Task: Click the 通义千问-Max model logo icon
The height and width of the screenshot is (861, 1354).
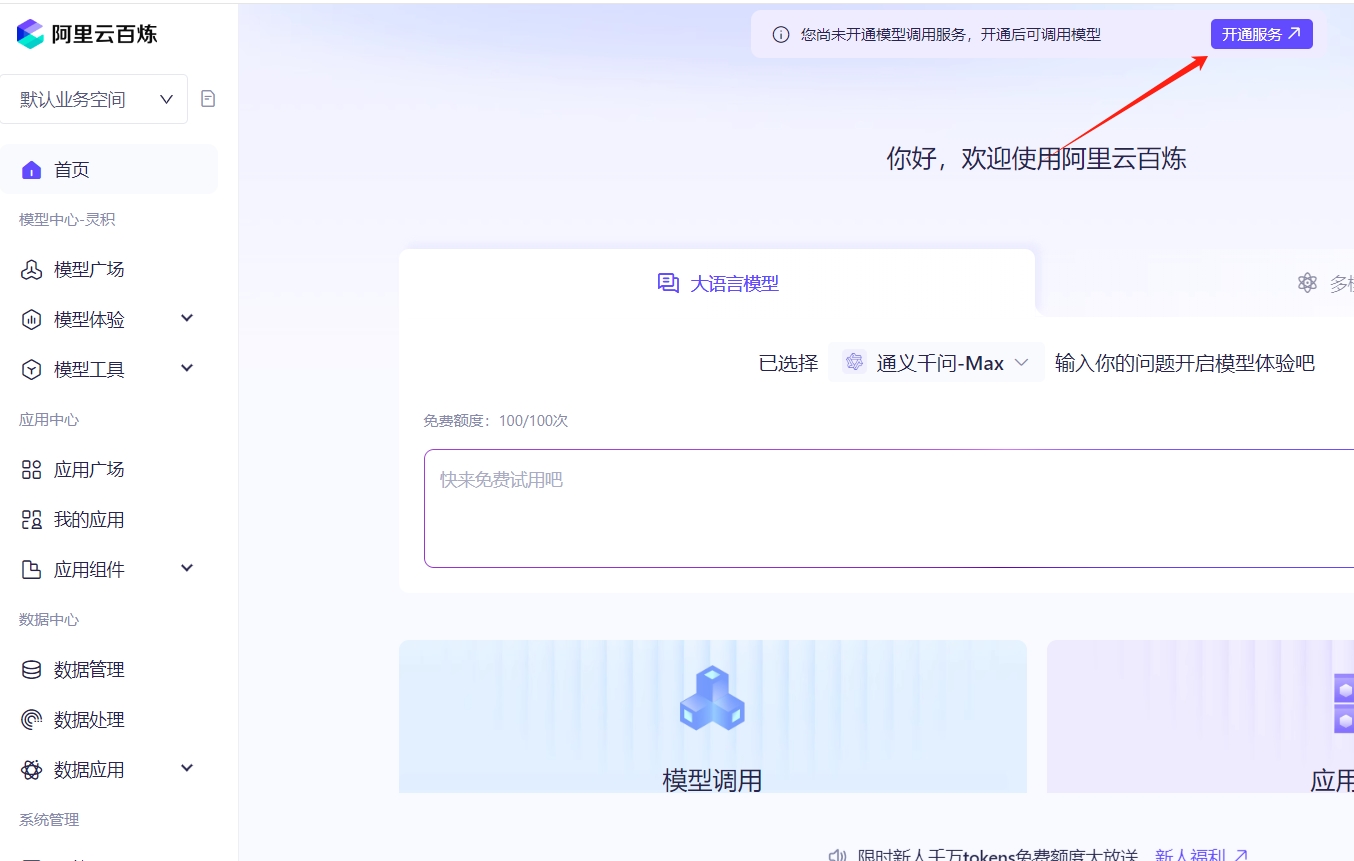Action: click(854, 362)
